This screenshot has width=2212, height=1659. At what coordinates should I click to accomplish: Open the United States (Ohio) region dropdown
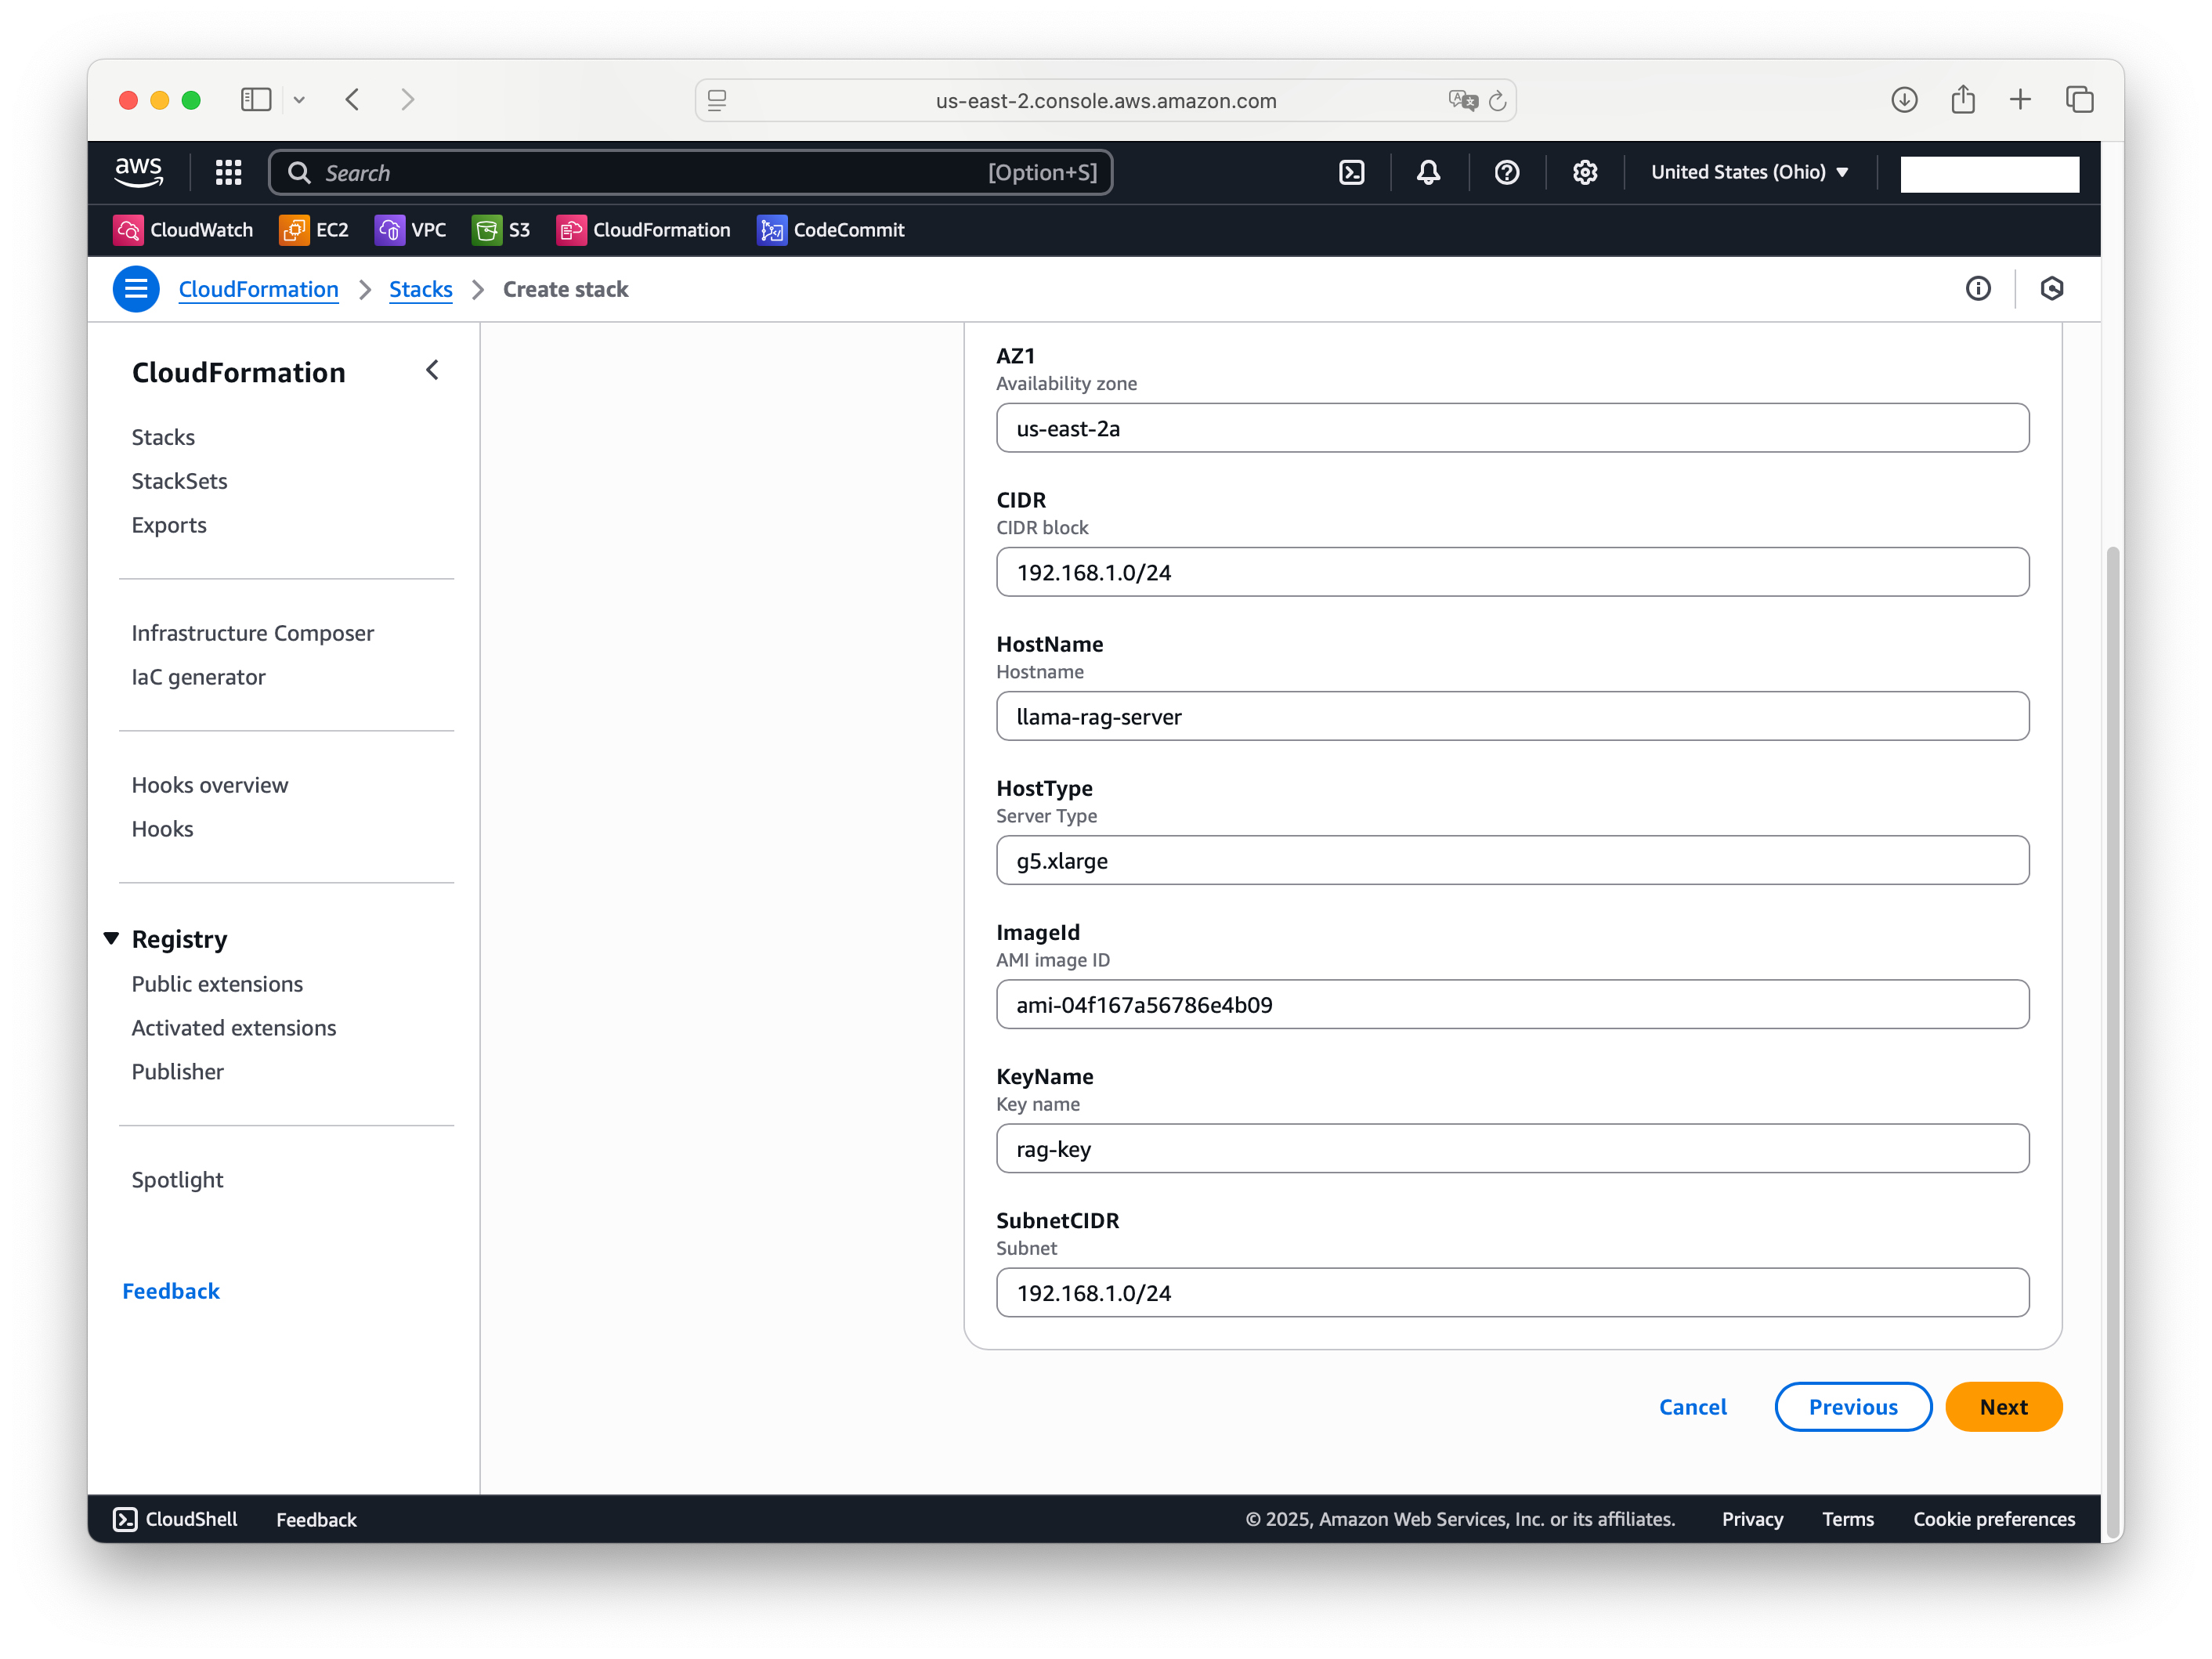click(x=1749, y=172)
